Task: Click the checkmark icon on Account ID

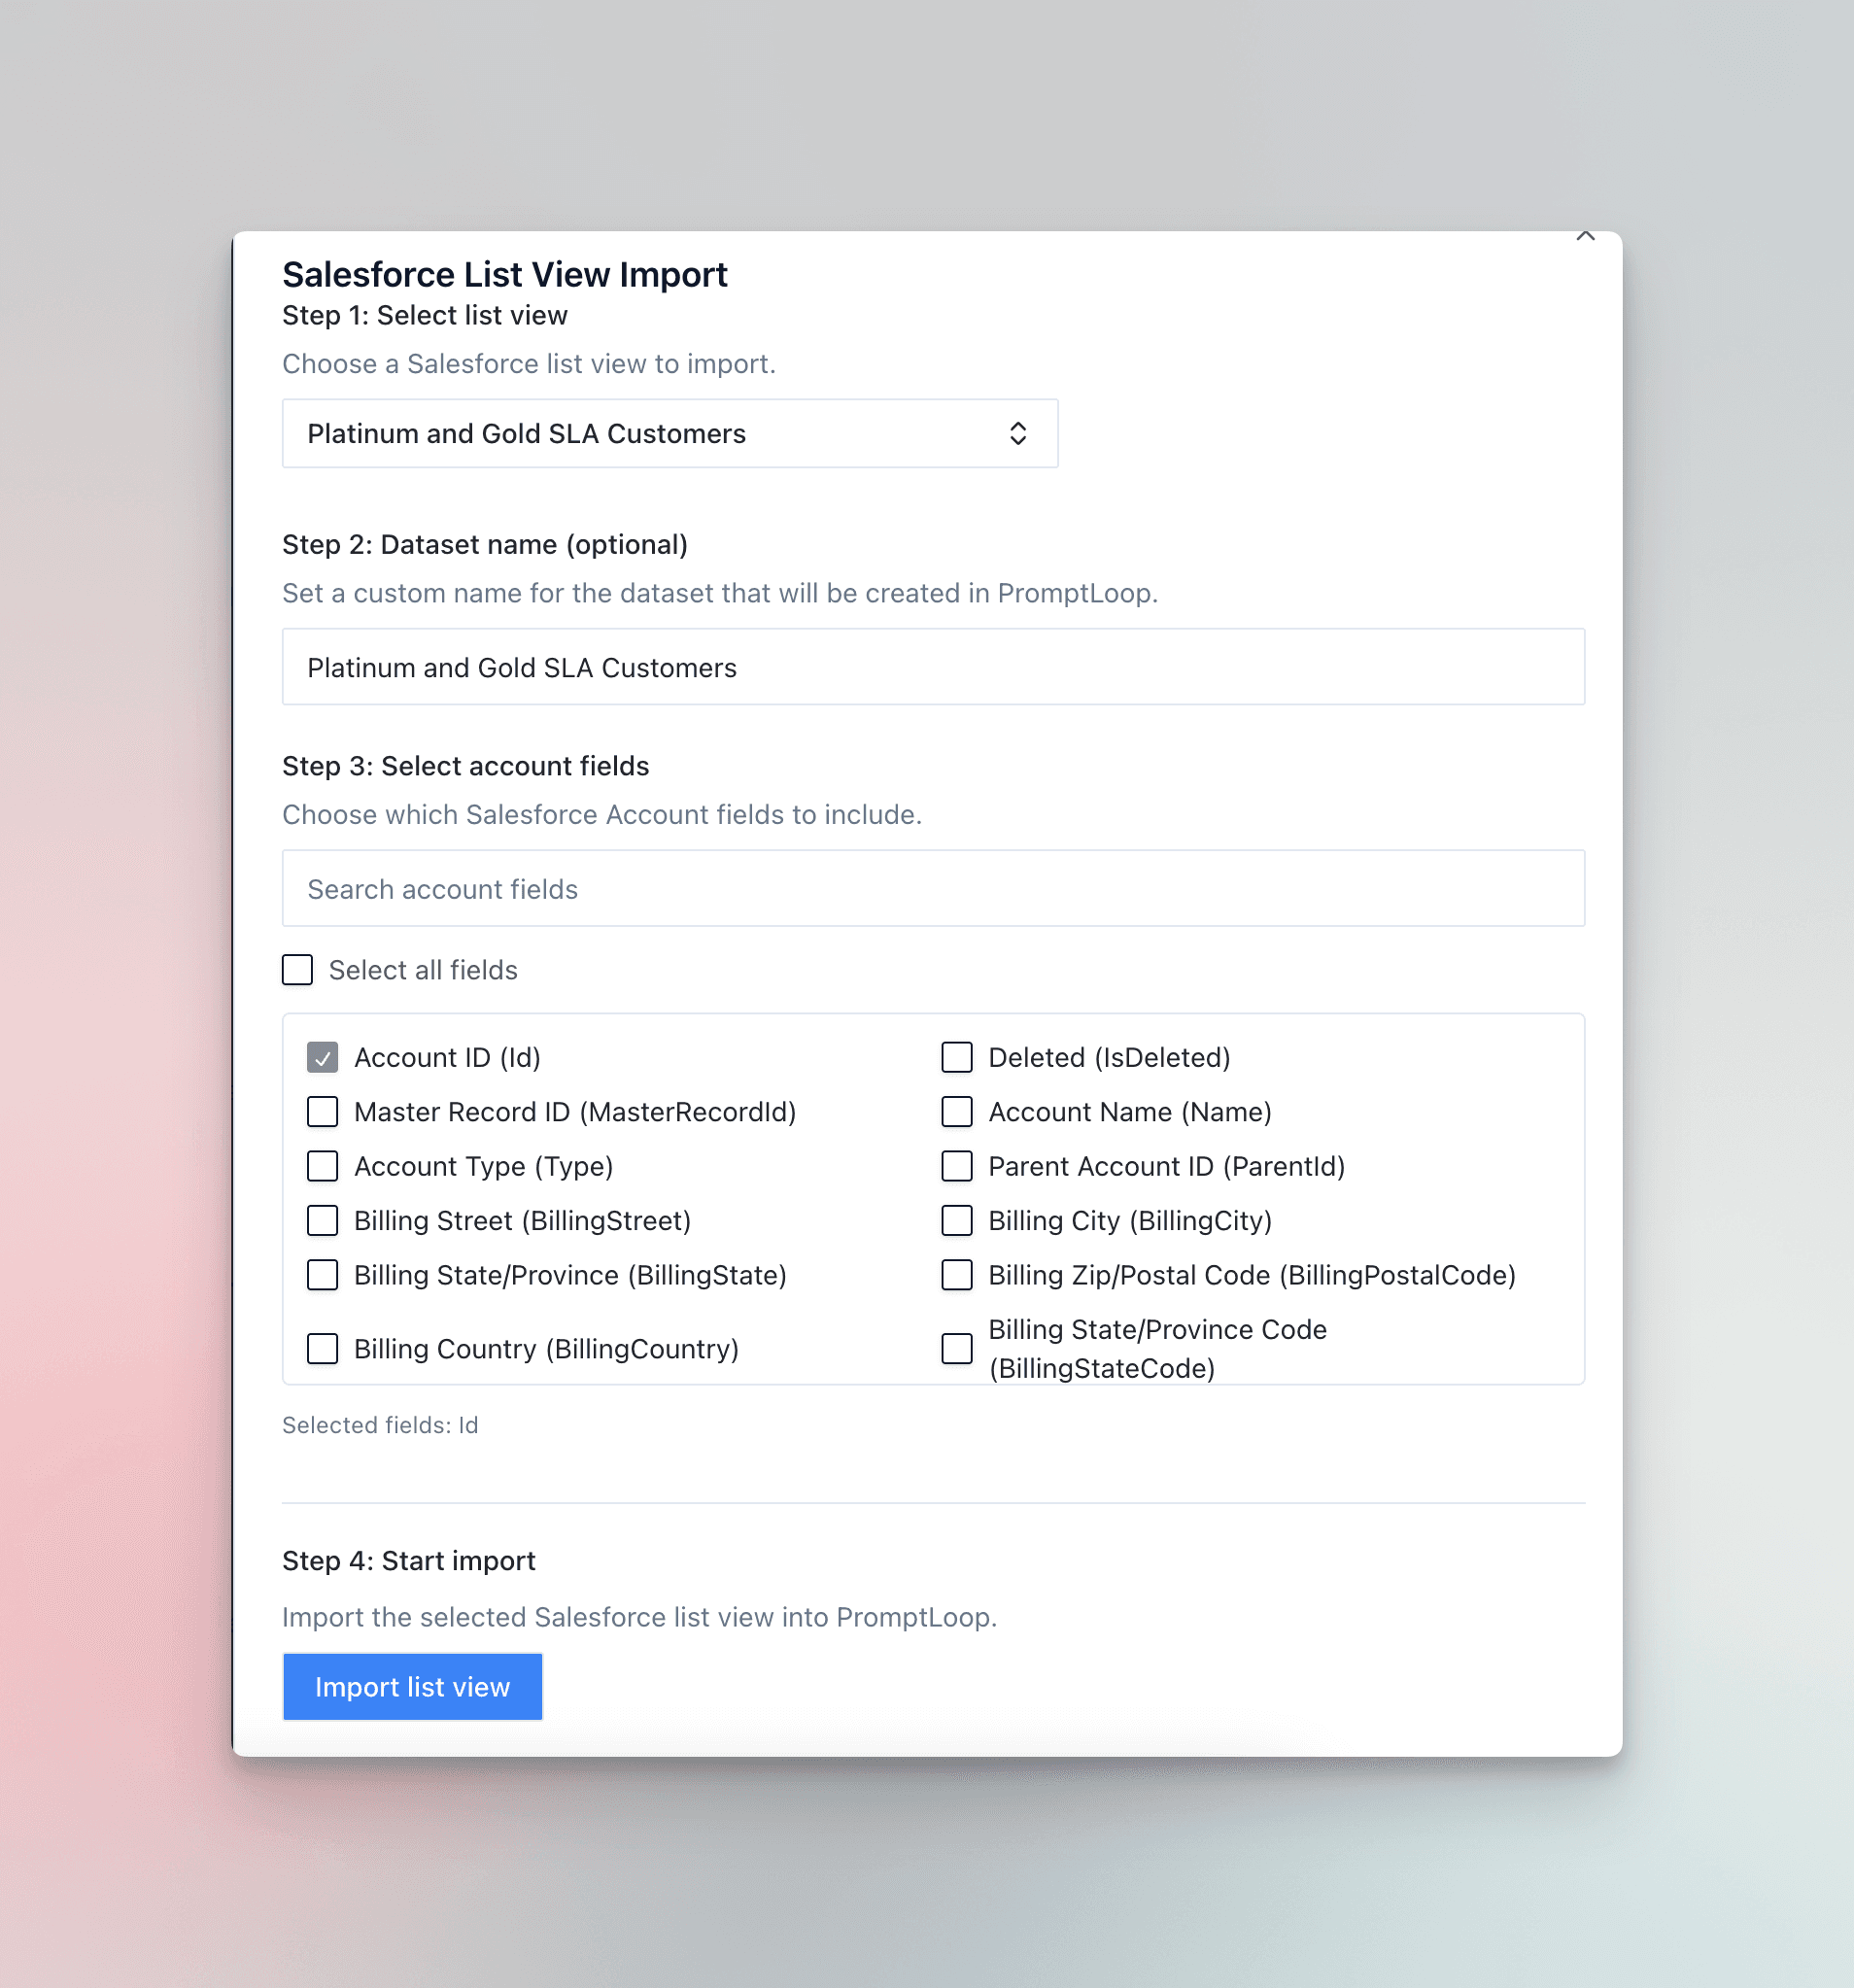Action: click(x=322, y=1057)
